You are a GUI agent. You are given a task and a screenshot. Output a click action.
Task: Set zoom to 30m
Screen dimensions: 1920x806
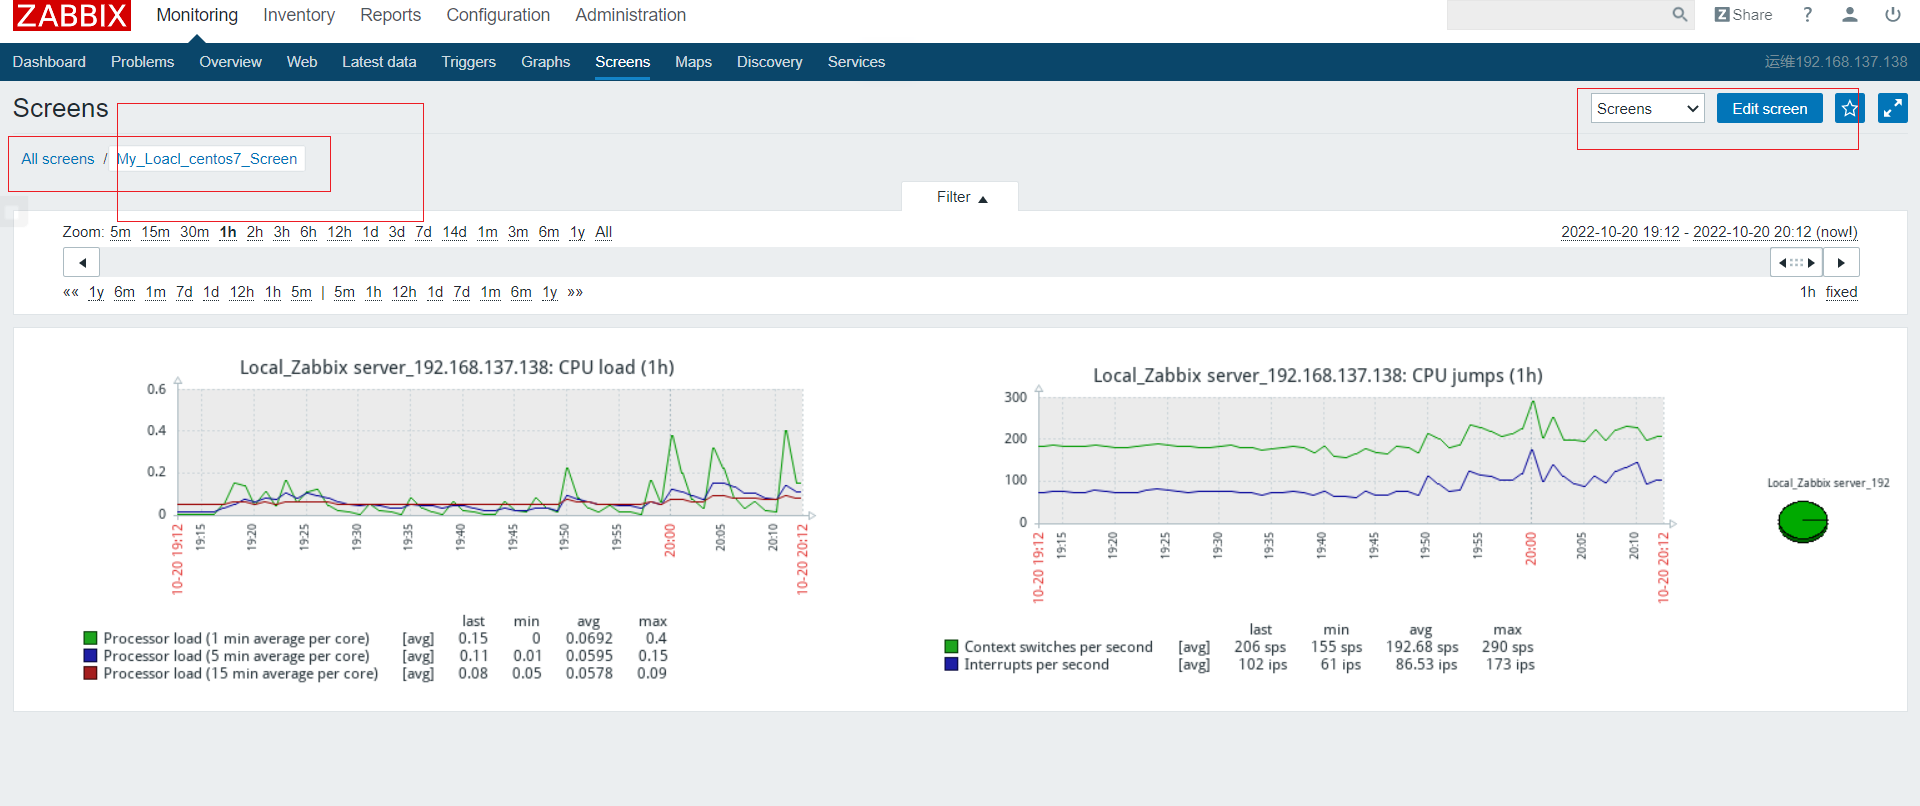pos(194,232)
